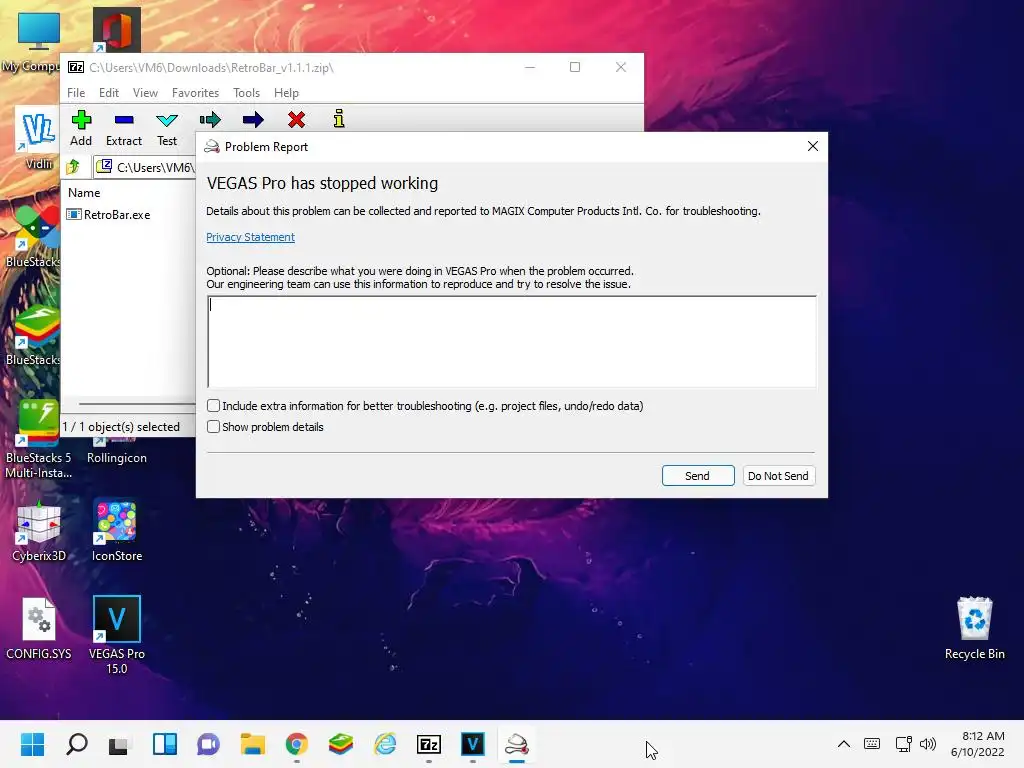Open the Help menu in 7-Zip

[x=286, y=93]
